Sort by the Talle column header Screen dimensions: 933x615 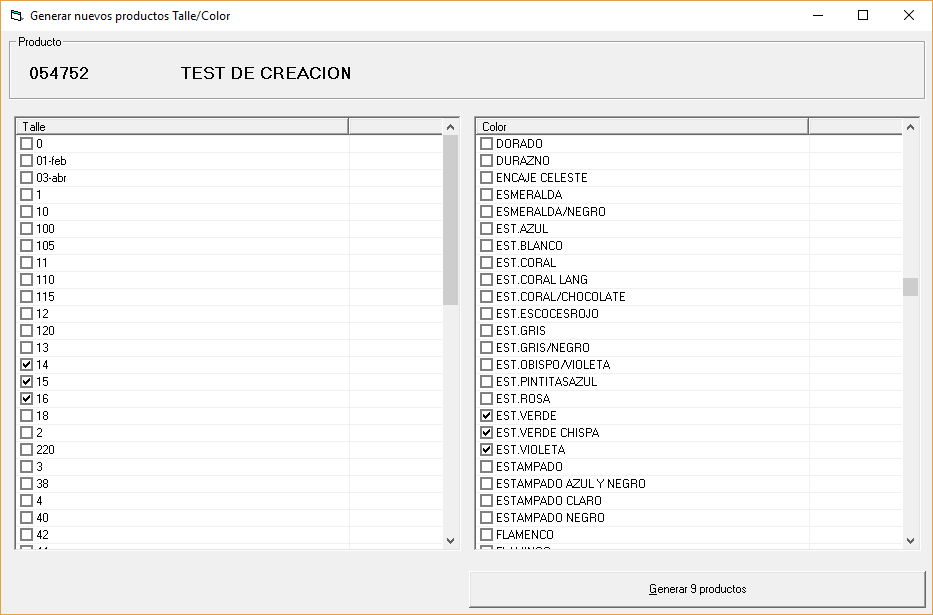(x=182, y=127)
